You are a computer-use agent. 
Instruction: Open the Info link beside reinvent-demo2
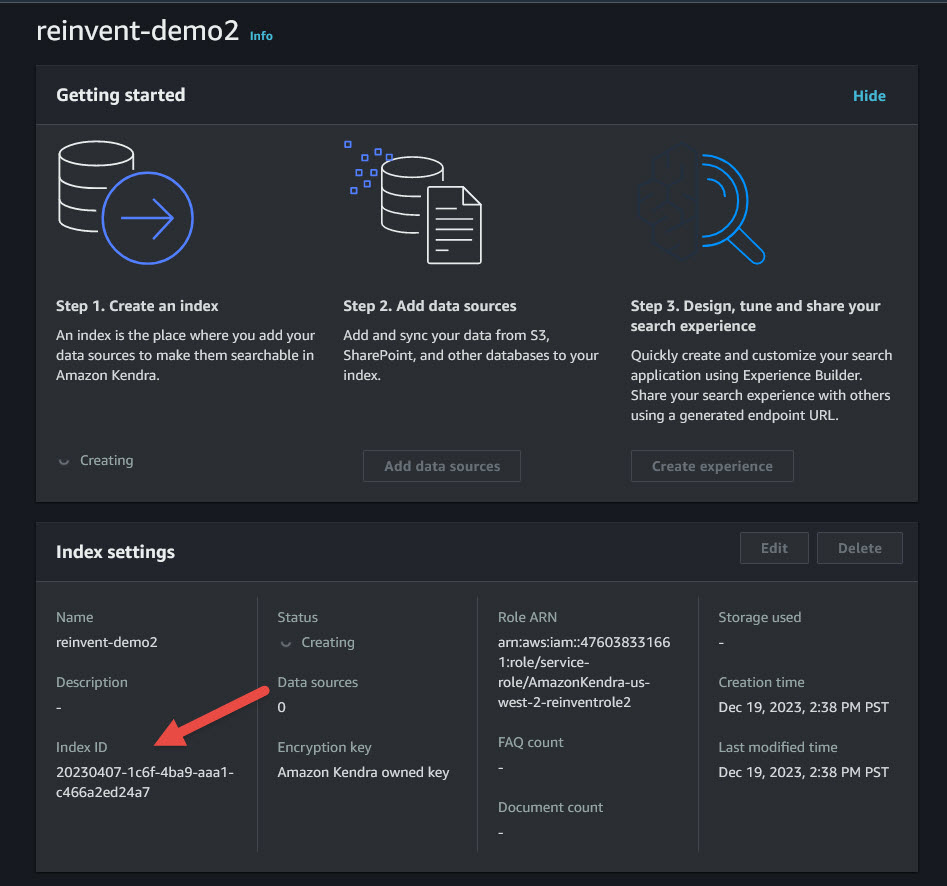261,36
